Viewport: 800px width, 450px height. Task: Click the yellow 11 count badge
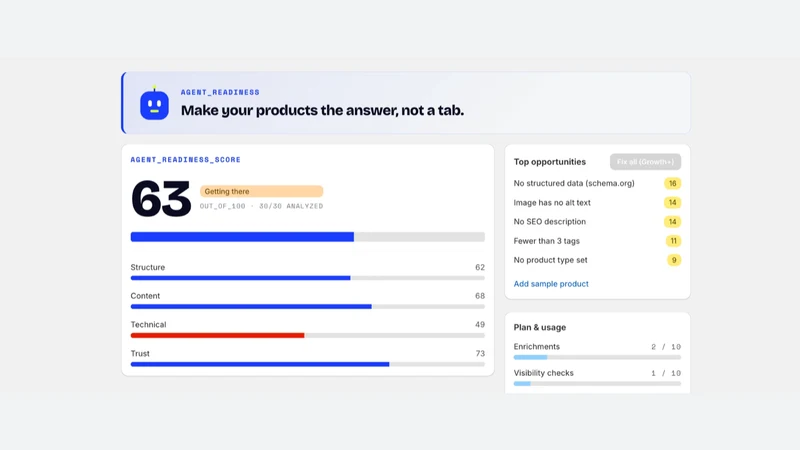(673, 241)
